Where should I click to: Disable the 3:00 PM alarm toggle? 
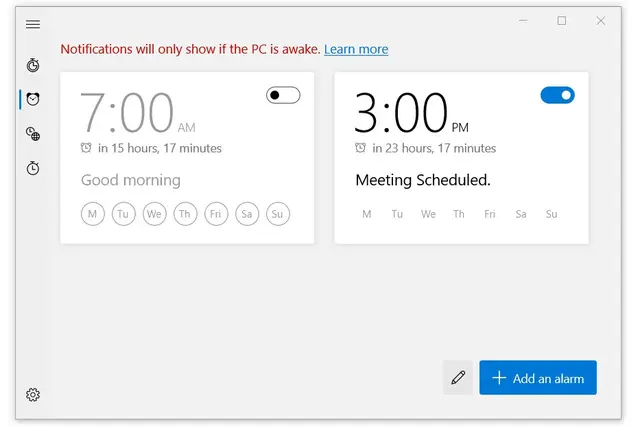[x=558, y=95]
